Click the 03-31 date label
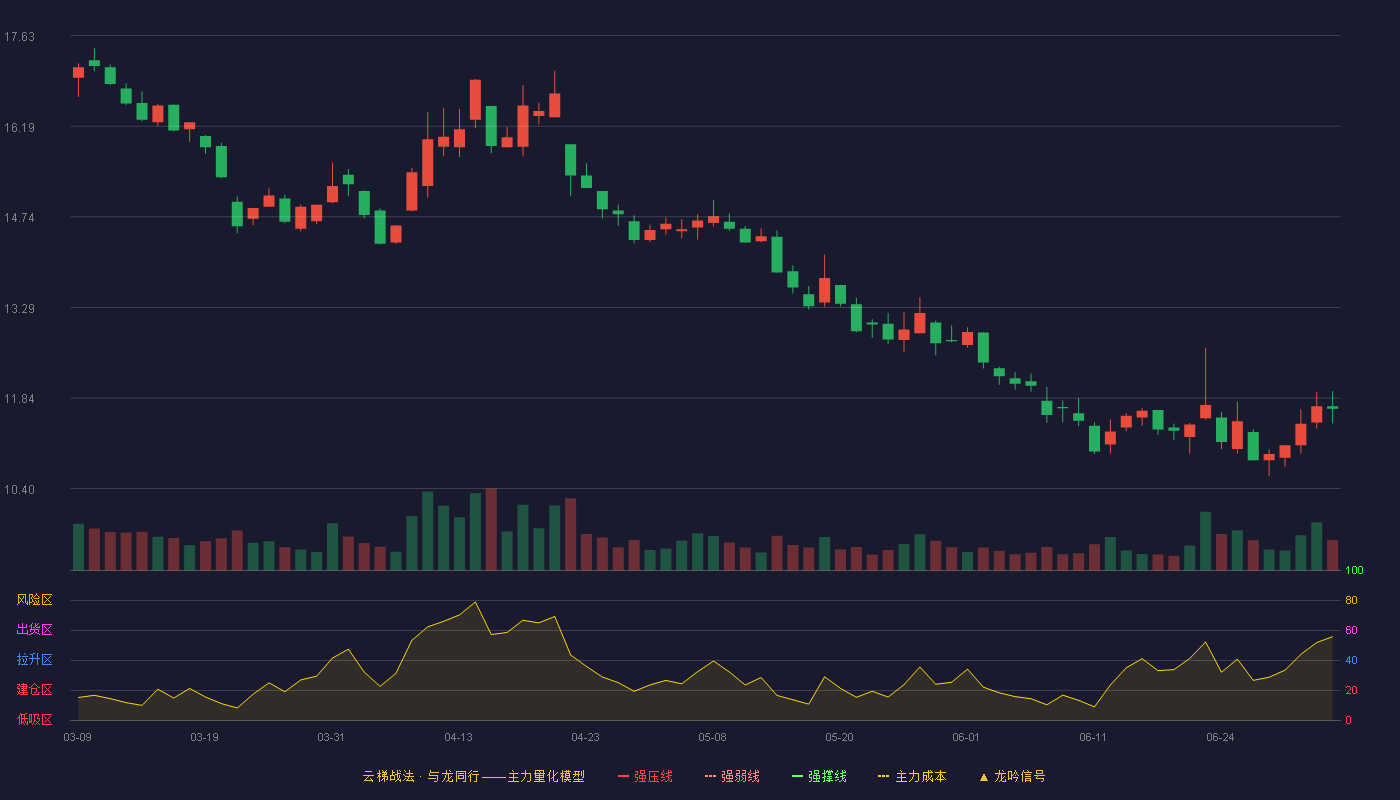 (x=331, y=737)
